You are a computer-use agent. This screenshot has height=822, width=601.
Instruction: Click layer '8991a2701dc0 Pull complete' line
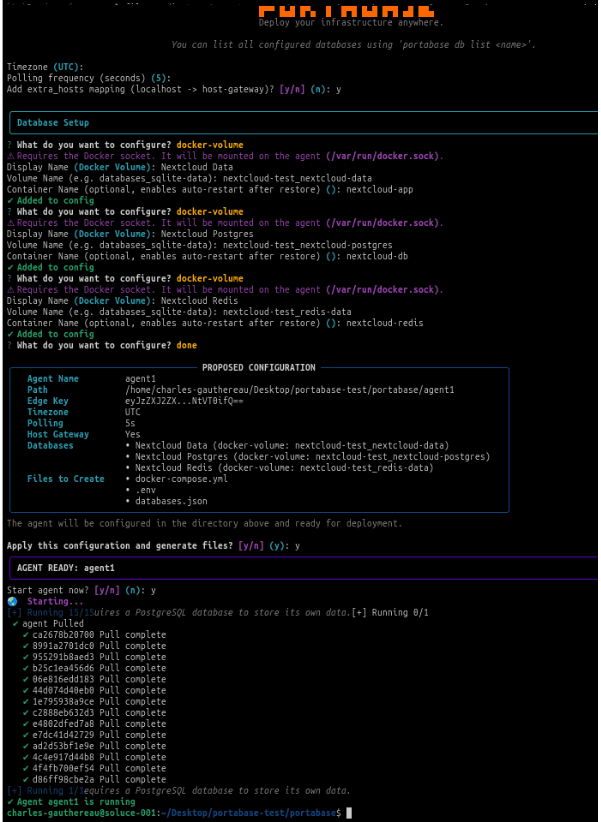pos(94,646)
